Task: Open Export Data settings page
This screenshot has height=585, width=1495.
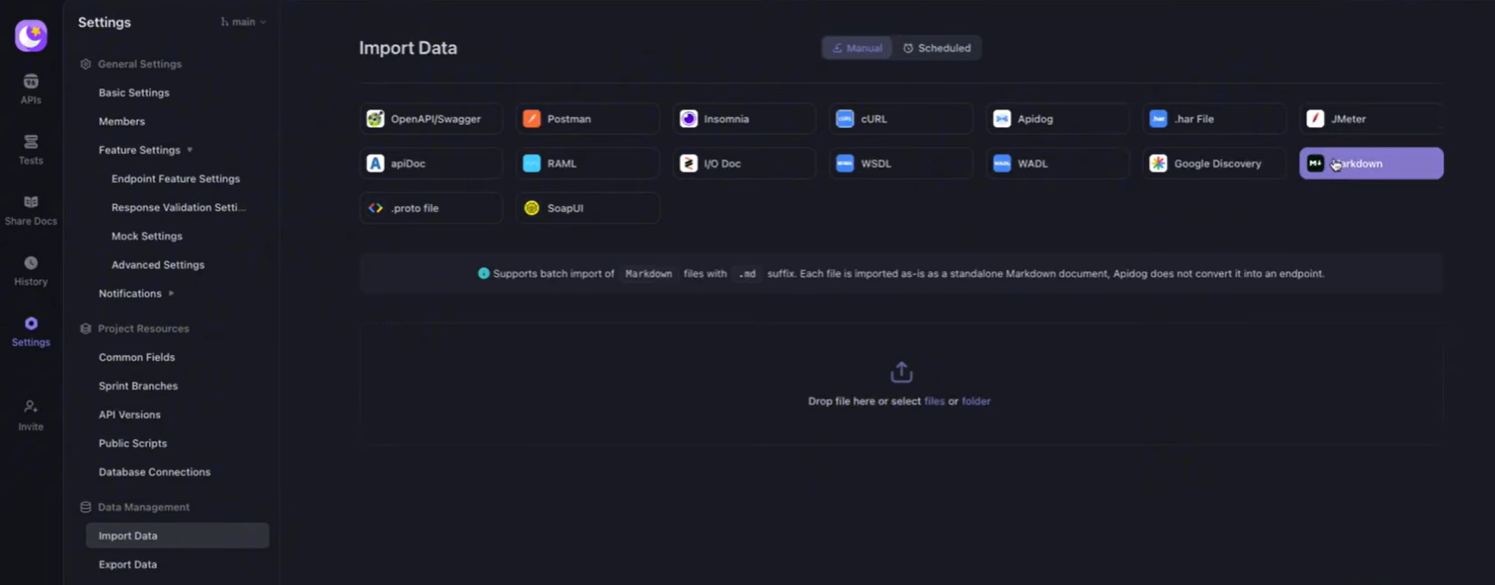Action: (128, 565)
